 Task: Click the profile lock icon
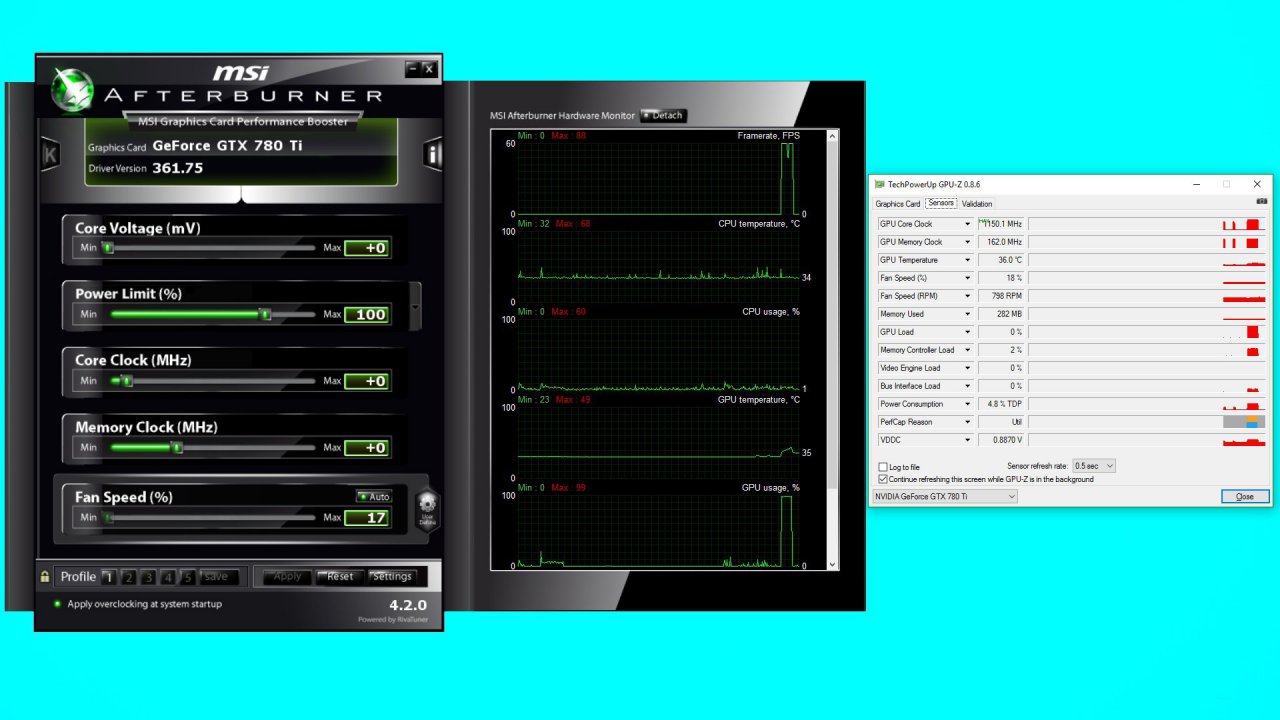coord(45,576)
